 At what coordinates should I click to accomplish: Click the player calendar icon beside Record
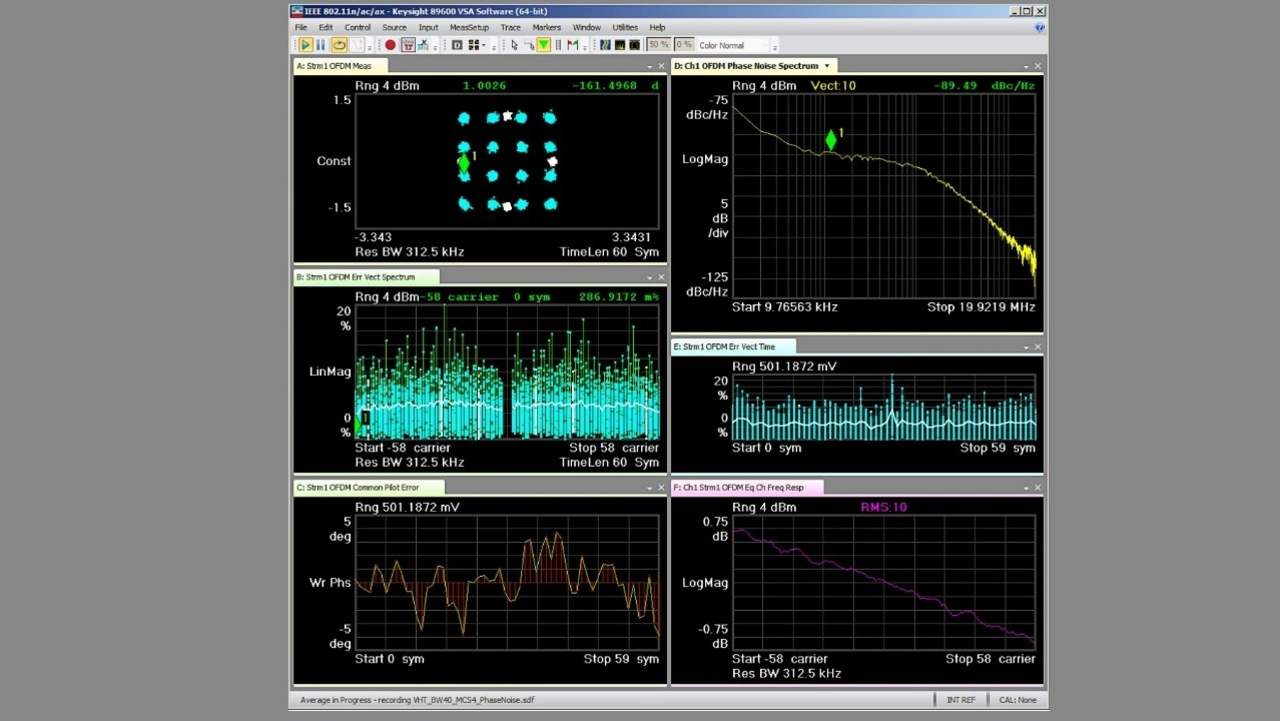click(408, 45)
